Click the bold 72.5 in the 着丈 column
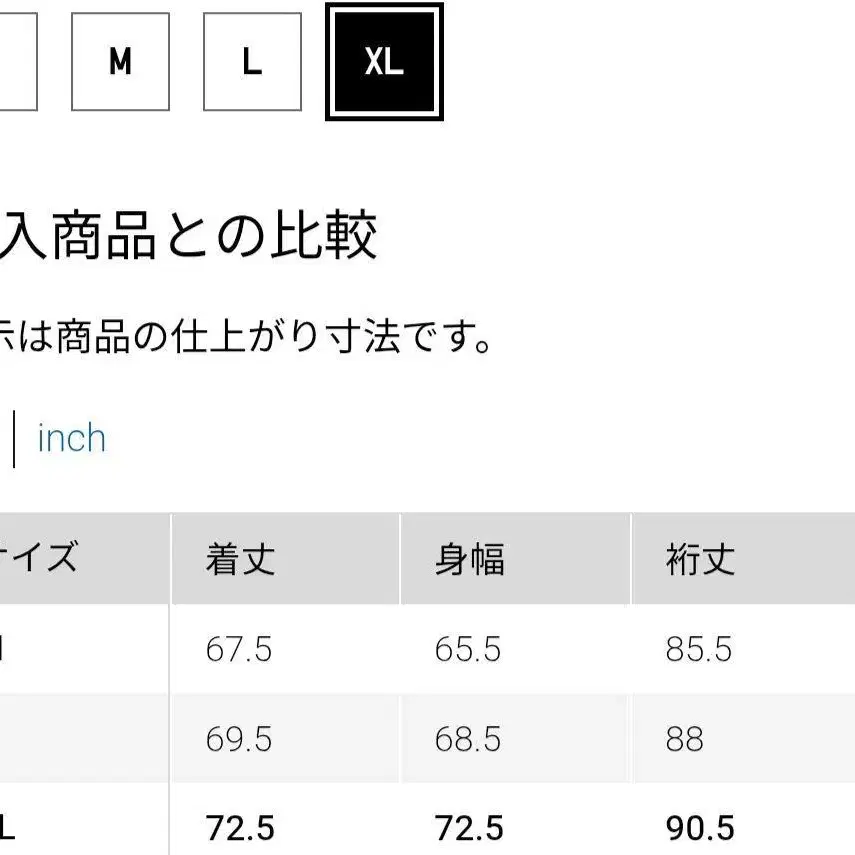The height and width of the screenshot is (855, 855). pyautogui.click(x=239, y=828)
